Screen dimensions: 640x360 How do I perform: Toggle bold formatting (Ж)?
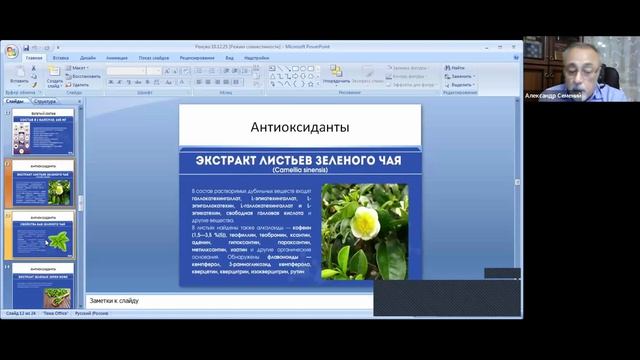111,82
